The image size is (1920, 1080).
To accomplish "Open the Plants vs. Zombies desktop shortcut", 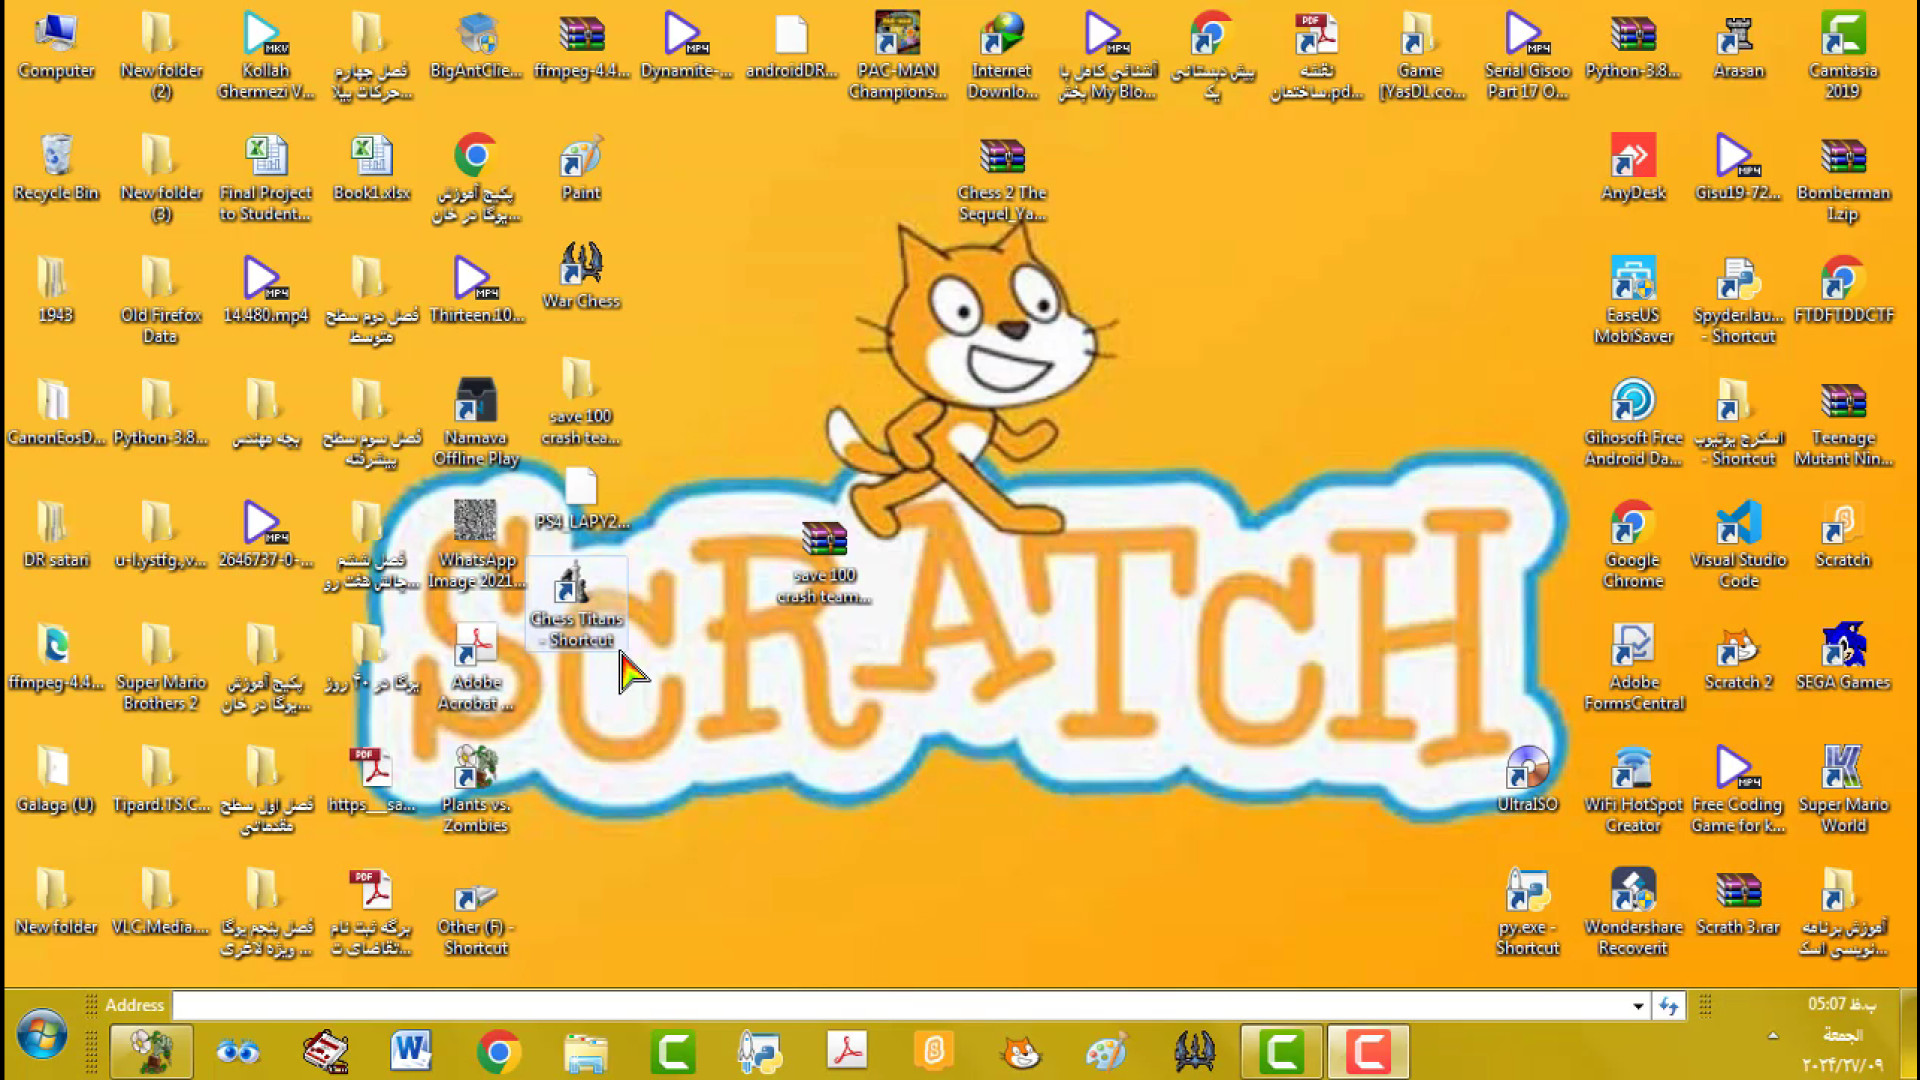I will click(476, 790).
